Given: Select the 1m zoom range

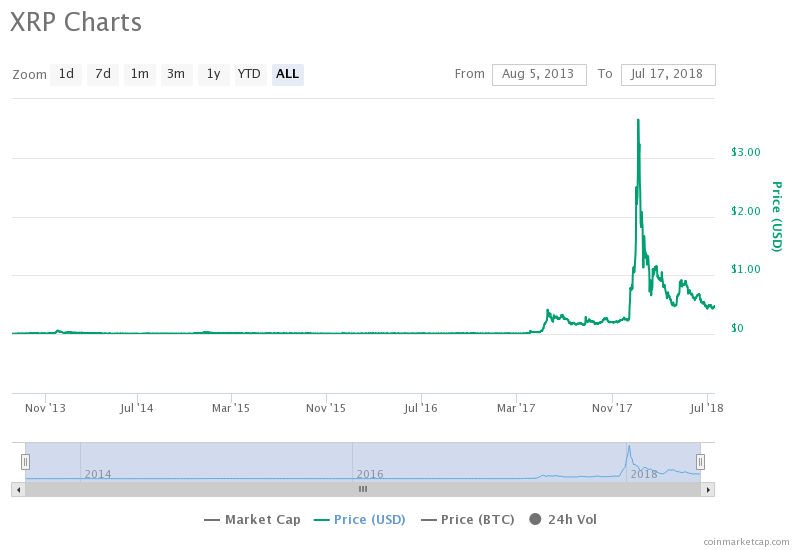Looking at the screenshot, I should point(140,74).
